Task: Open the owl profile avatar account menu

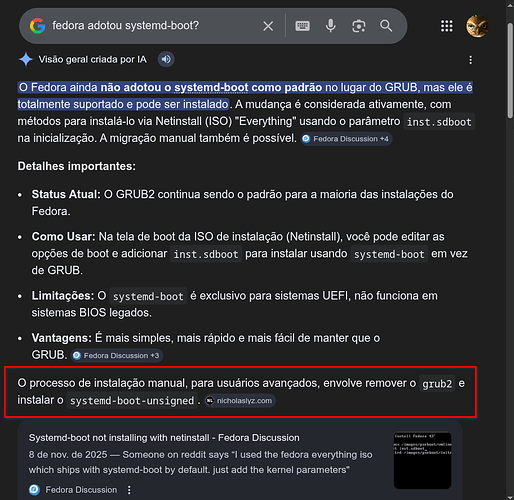Action: pos(477,26)
